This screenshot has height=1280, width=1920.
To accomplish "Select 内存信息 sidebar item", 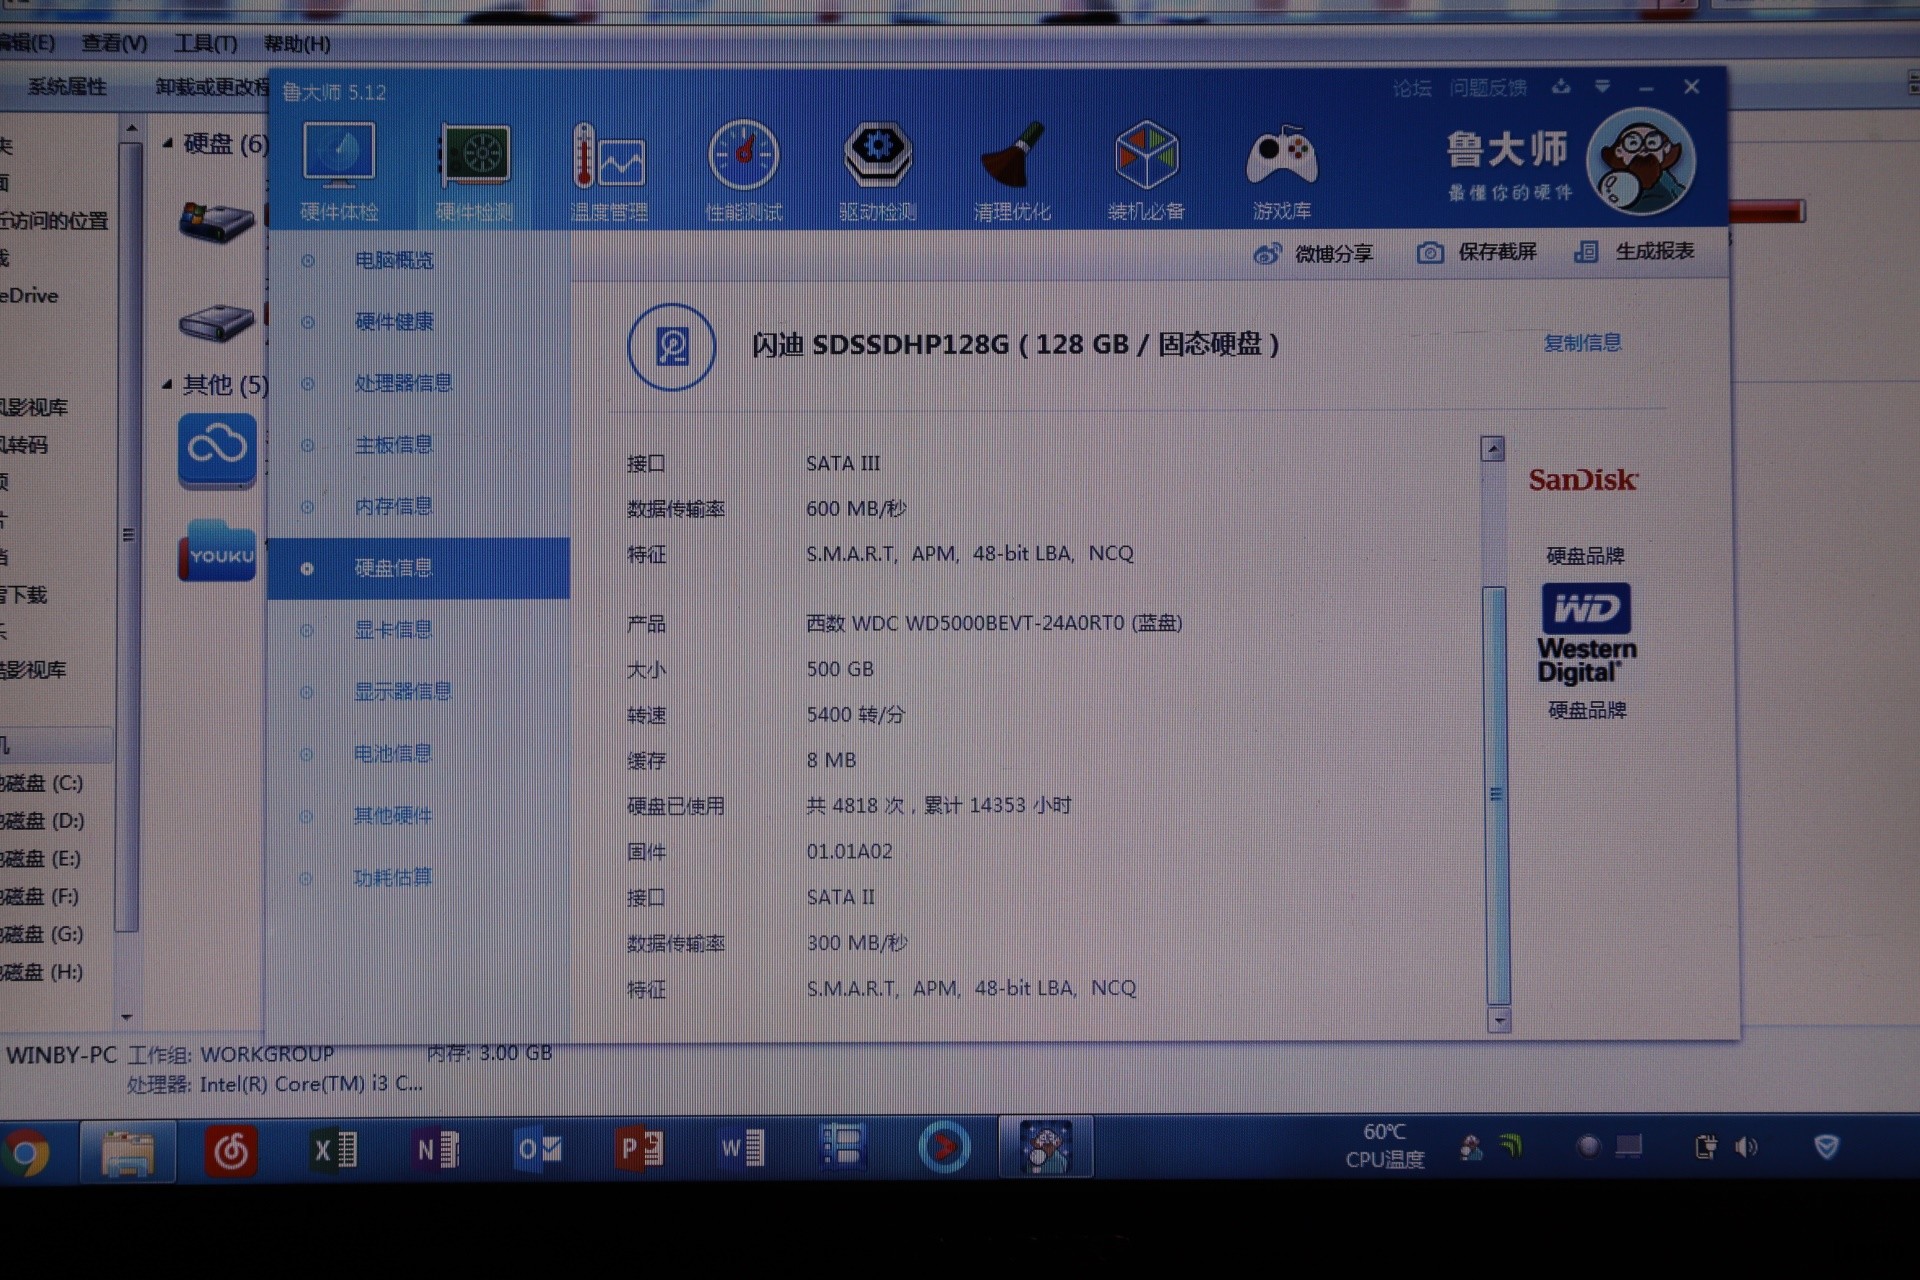I will tap(393, 506).
